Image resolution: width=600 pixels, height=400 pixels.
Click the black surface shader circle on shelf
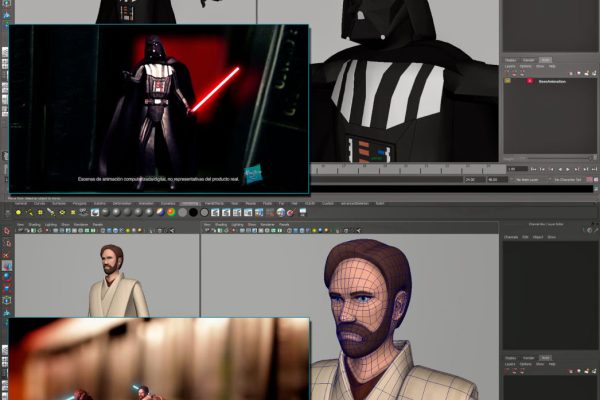(193, 212)
